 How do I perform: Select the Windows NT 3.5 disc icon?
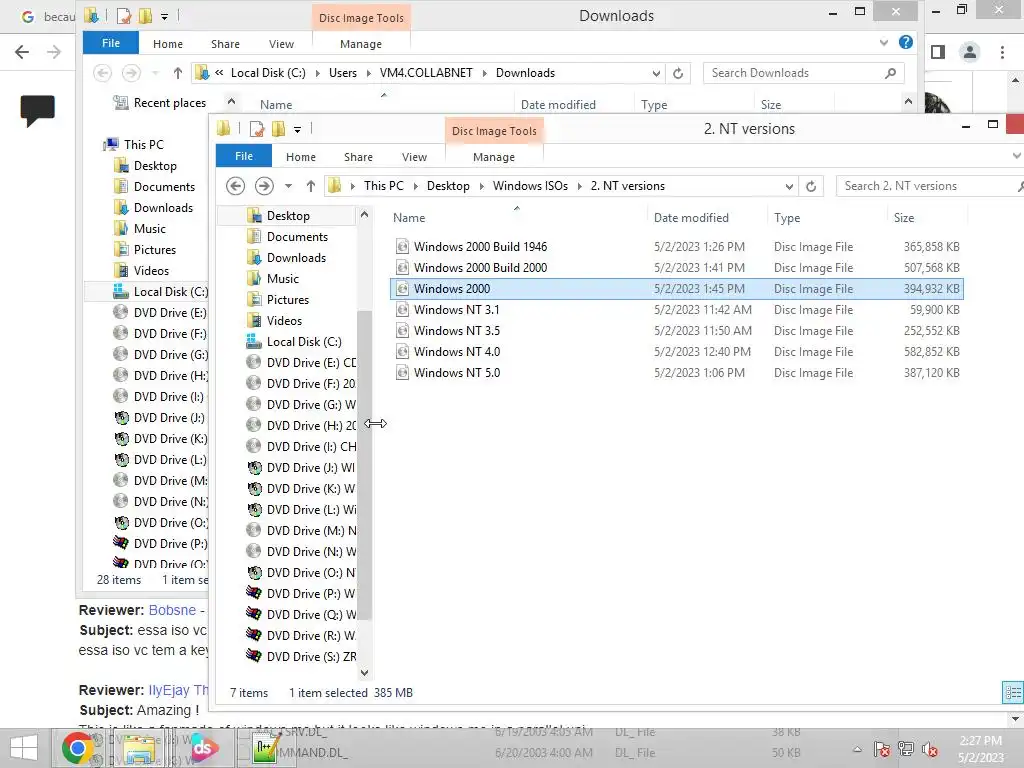pos(402,330)
